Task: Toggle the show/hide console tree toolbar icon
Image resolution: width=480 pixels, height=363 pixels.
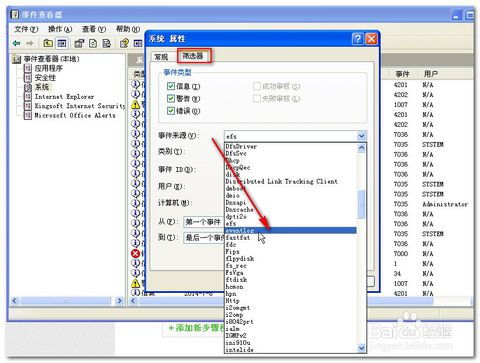Action: [x=62, y=43]
